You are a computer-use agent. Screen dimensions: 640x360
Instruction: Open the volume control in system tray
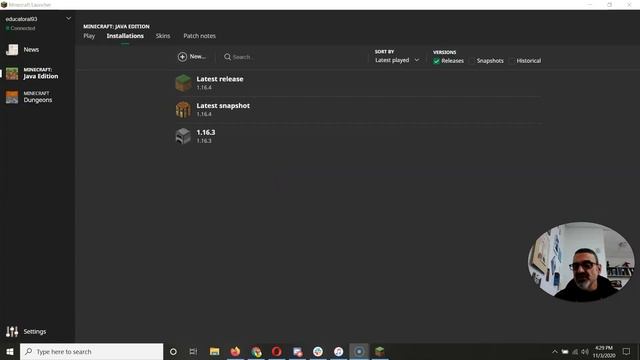tap(585, 351)
